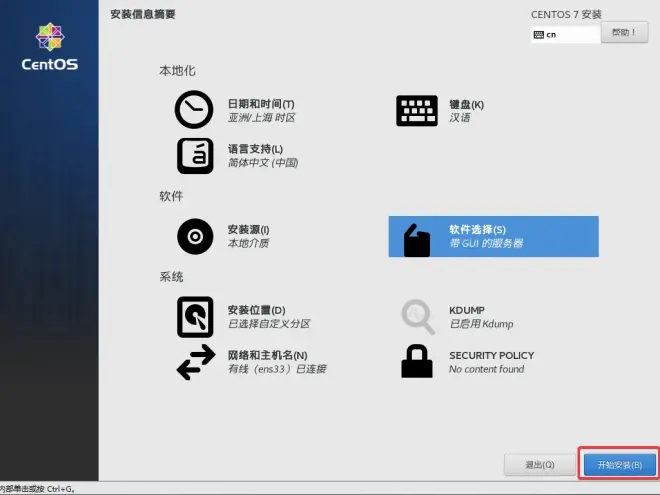This screenshot has width=660, height=495.
Task: Open 键盘(K) settings
Action: coord(466,104)
